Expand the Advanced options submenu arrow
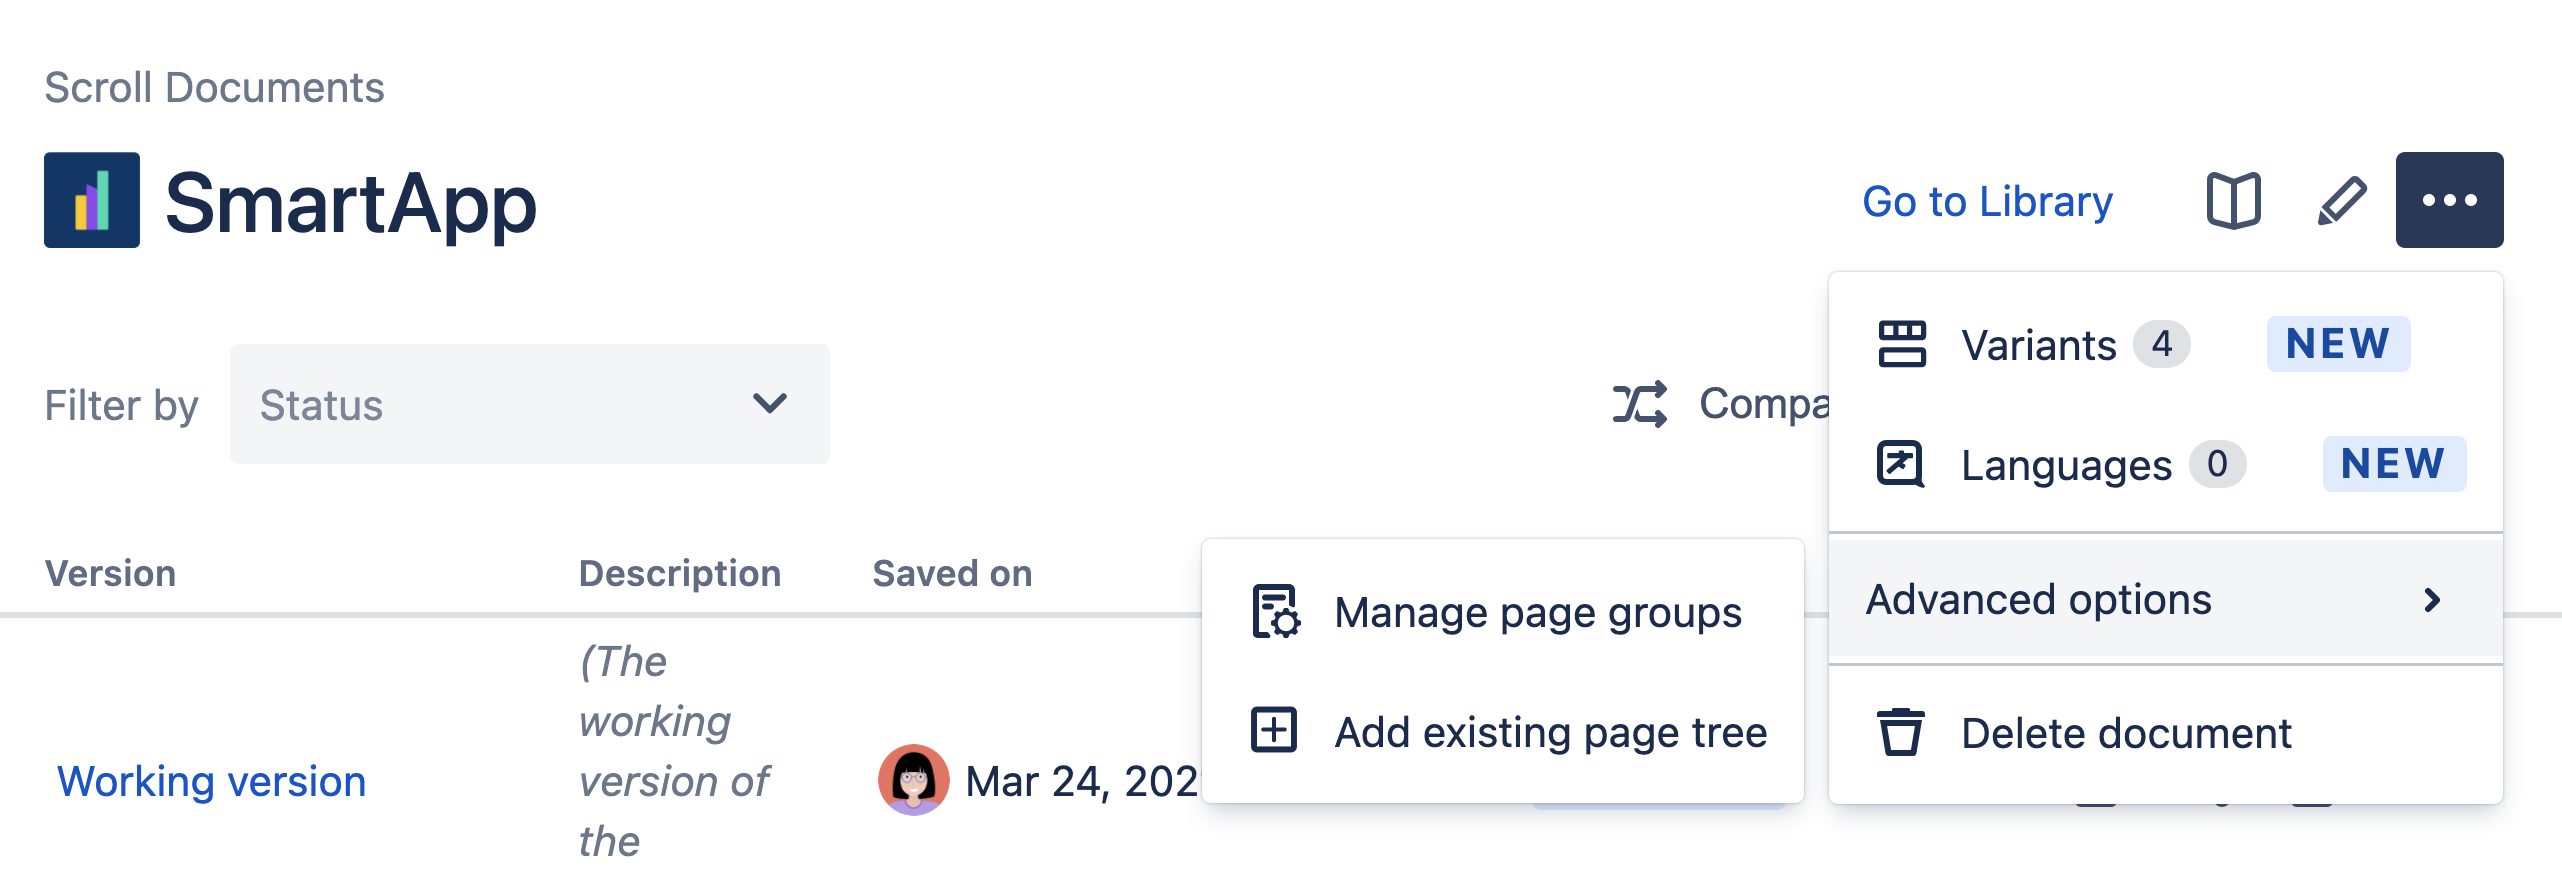The height and width of the screenshot is (876, 2562). point(2432,600)
